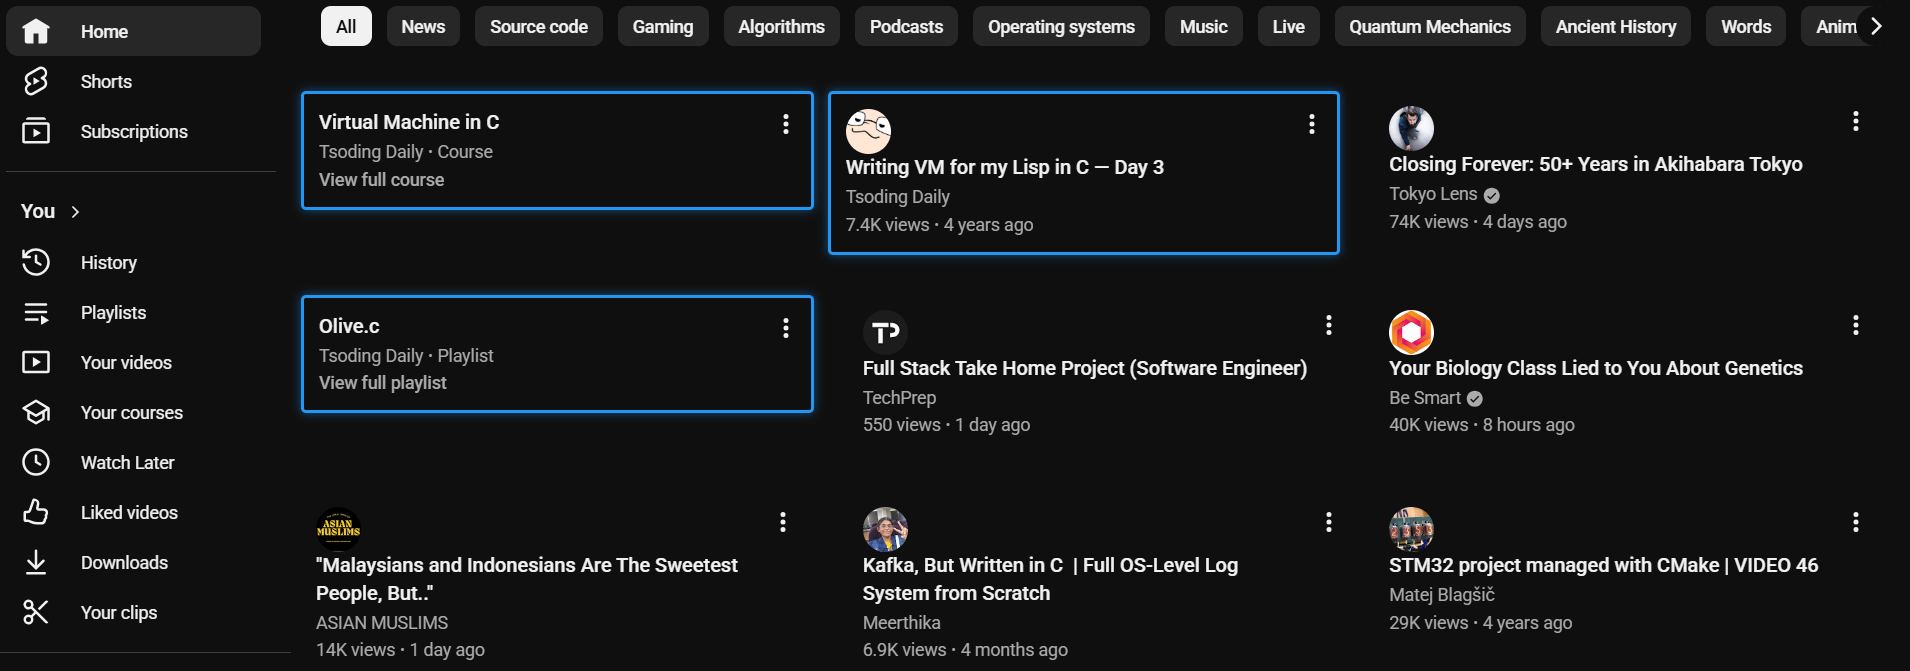1910x671 pixels.
Task: Open Your courses graduation cap icon
Action: click(x=36, y=412)
